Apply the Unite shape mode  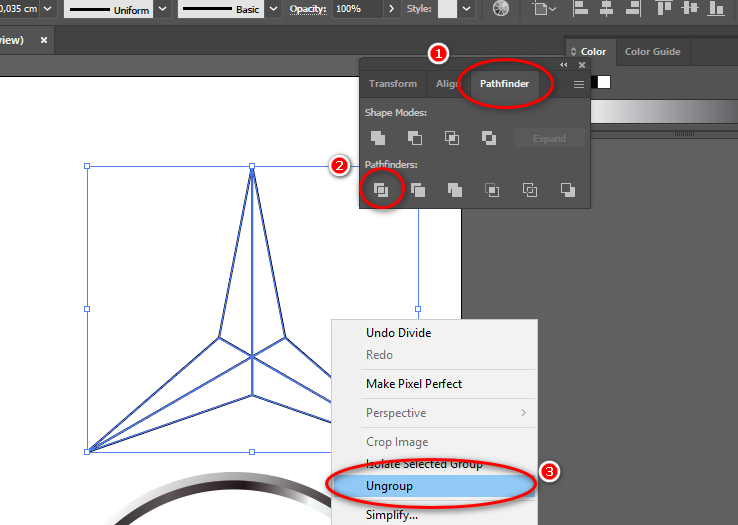pos(377,138)
